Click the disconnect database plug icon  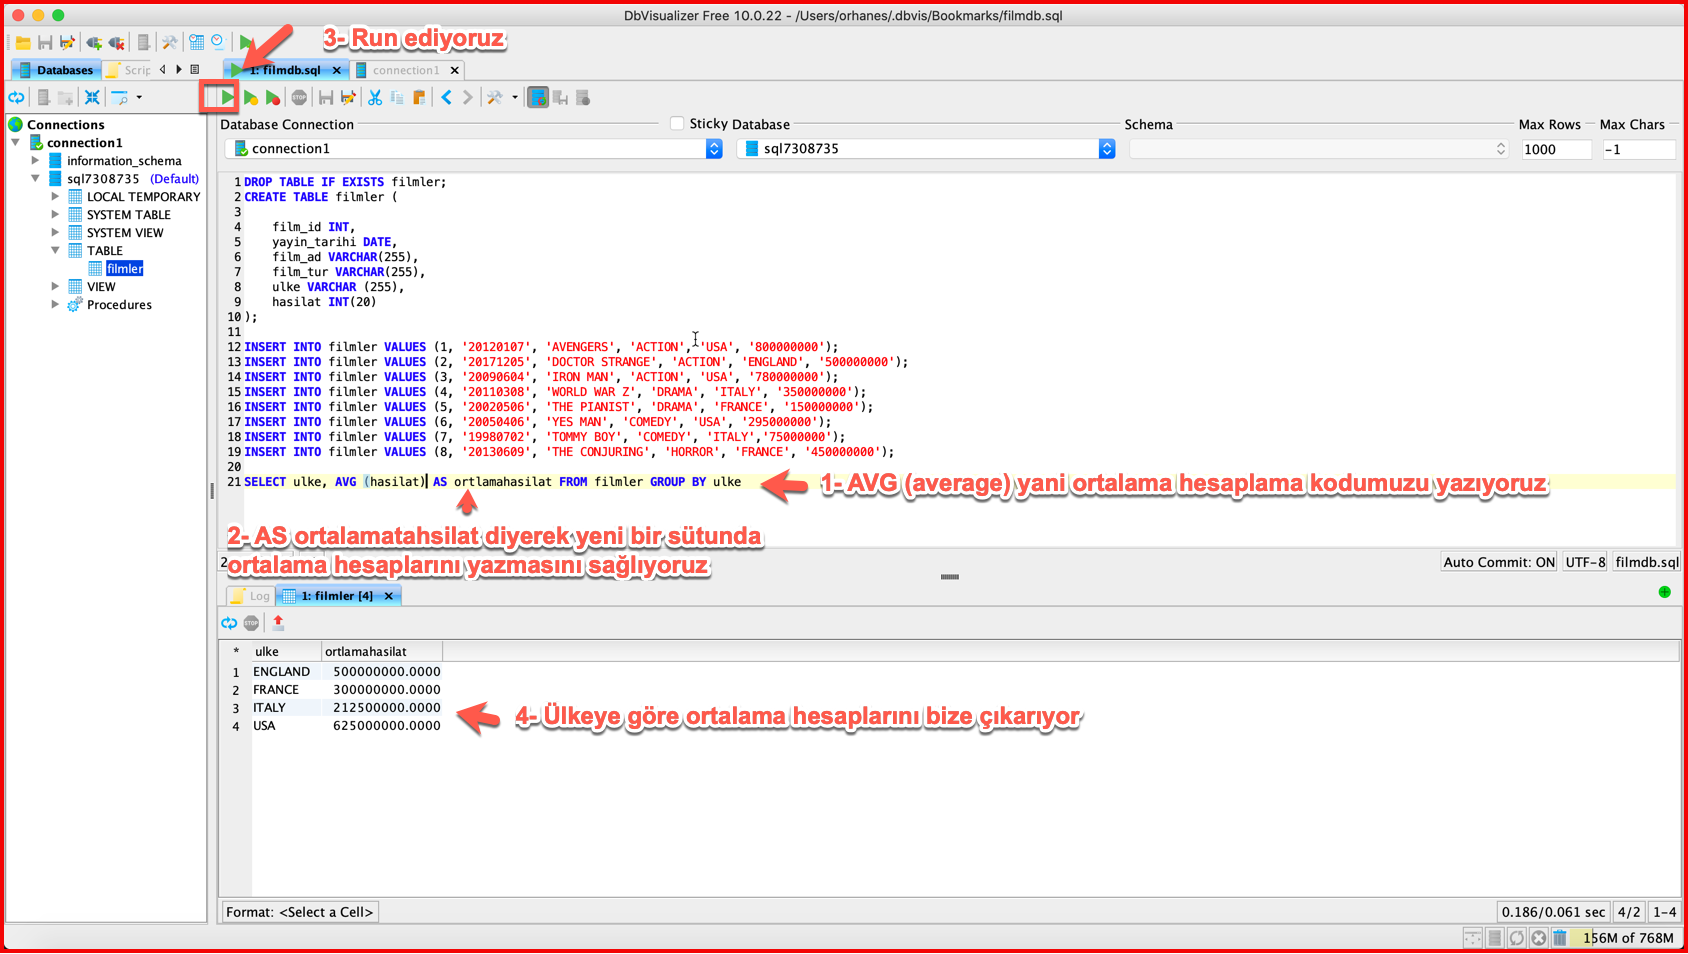click(x=116, y=42)
